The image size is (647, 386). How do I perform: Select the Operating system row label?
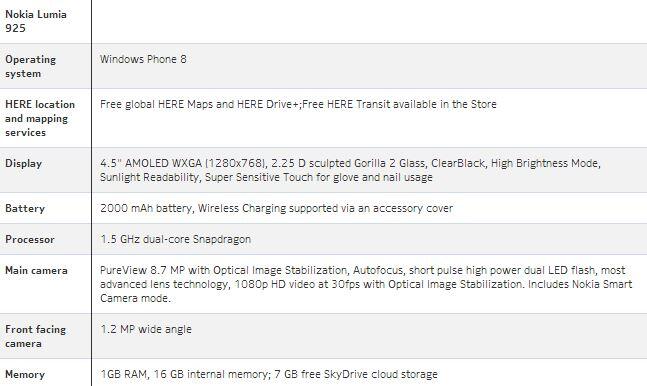(31, 66)
